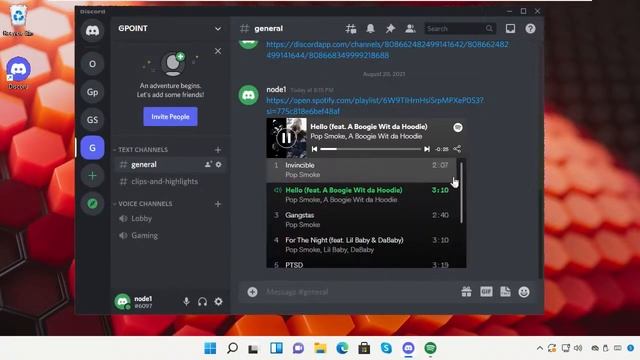Image resolution: width=640 pixels, height=360 pixels.
Task: Open the general text channel
Action: tap(169, 164)
